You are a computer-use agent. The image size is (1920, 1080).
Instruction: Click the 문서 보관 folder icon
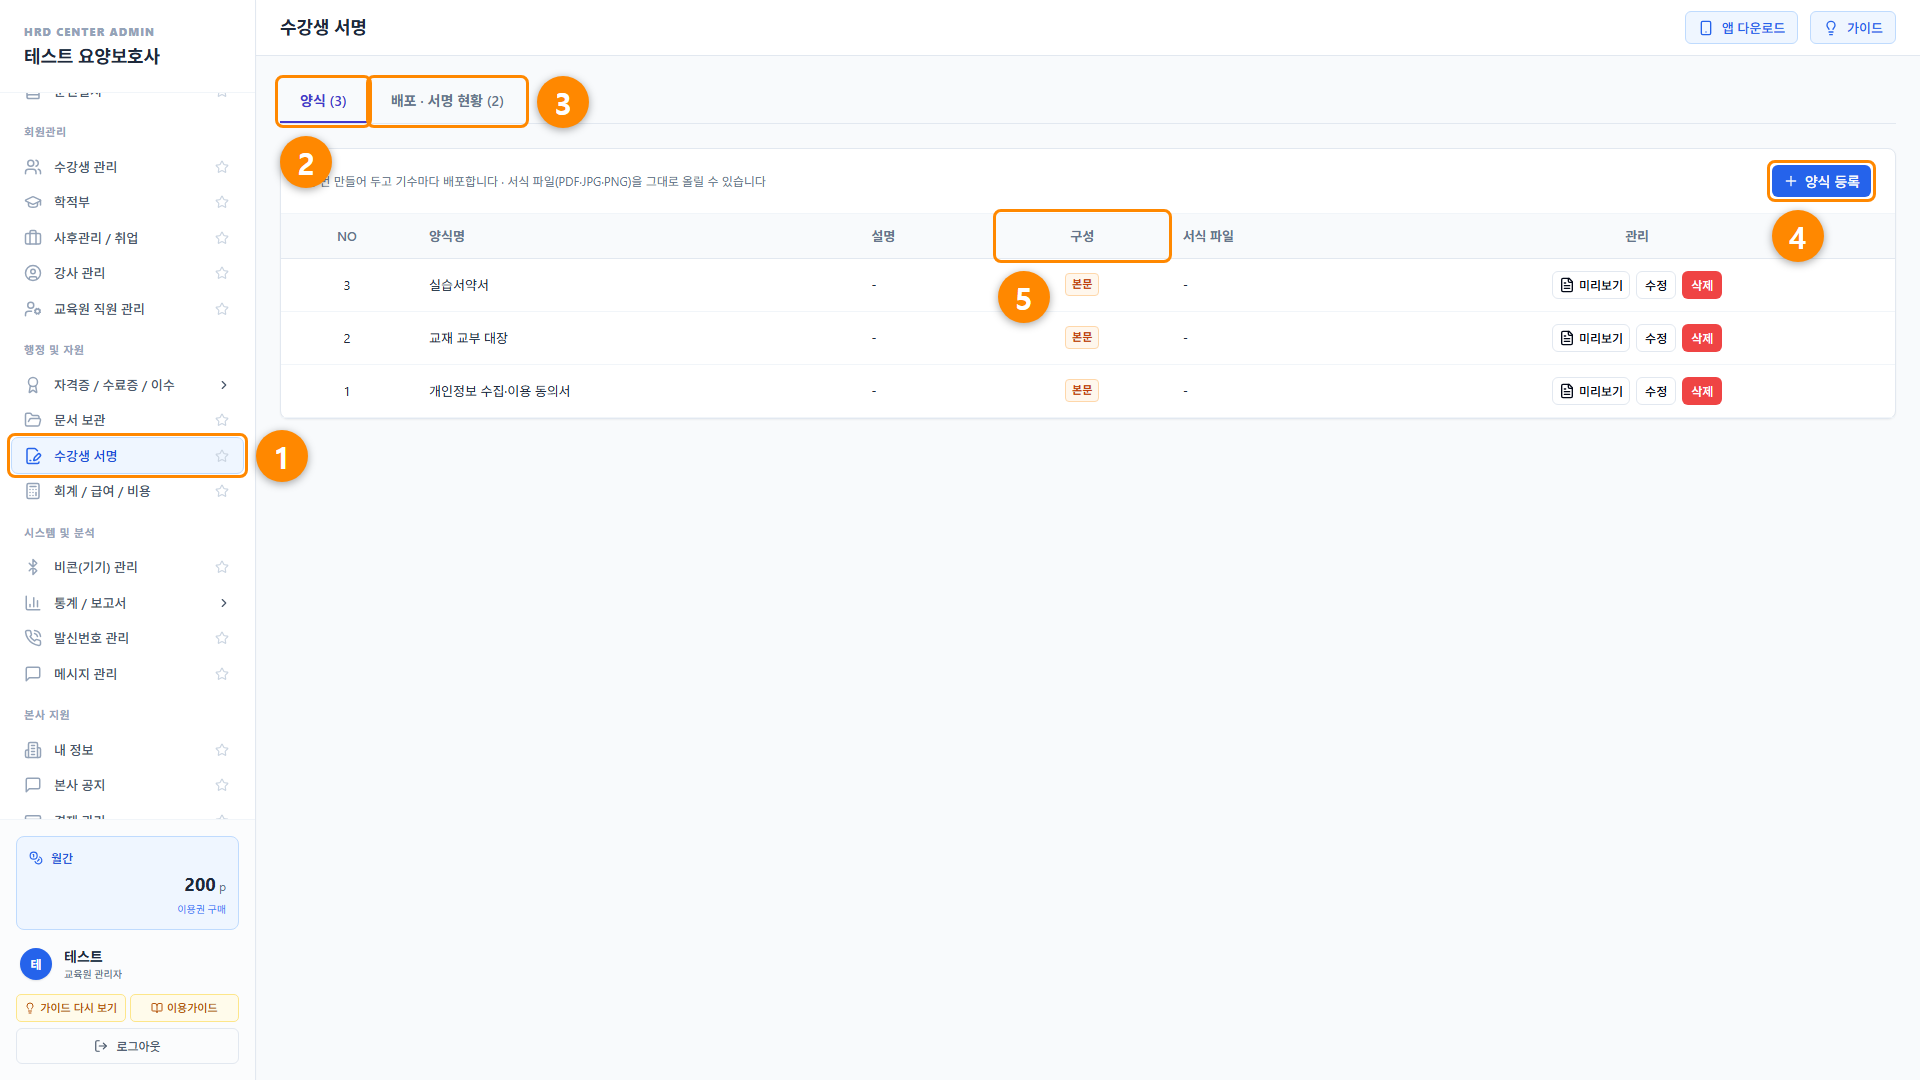point(33,420)
